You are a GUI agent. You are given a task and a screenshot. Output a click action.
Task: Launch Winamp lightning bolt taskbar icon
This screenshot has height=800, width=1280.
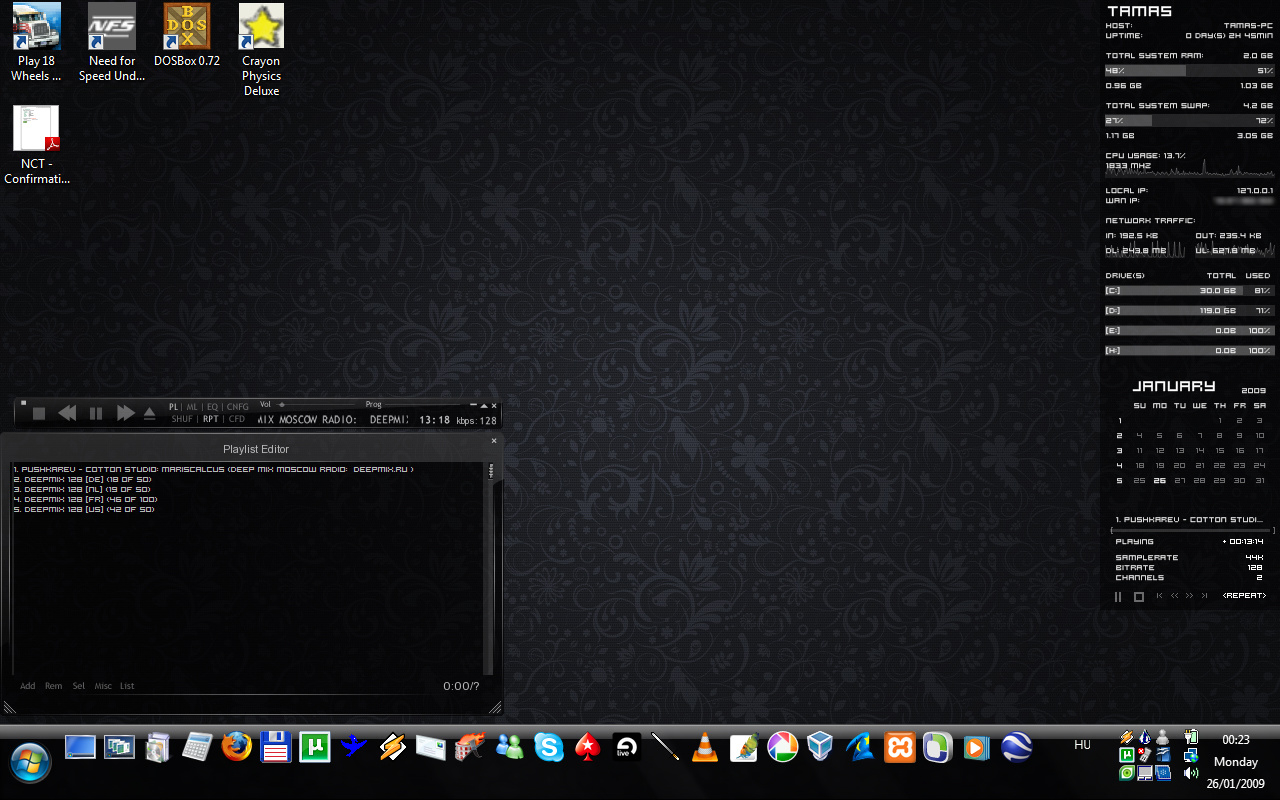pyautogui.click(x=392, y=747)
